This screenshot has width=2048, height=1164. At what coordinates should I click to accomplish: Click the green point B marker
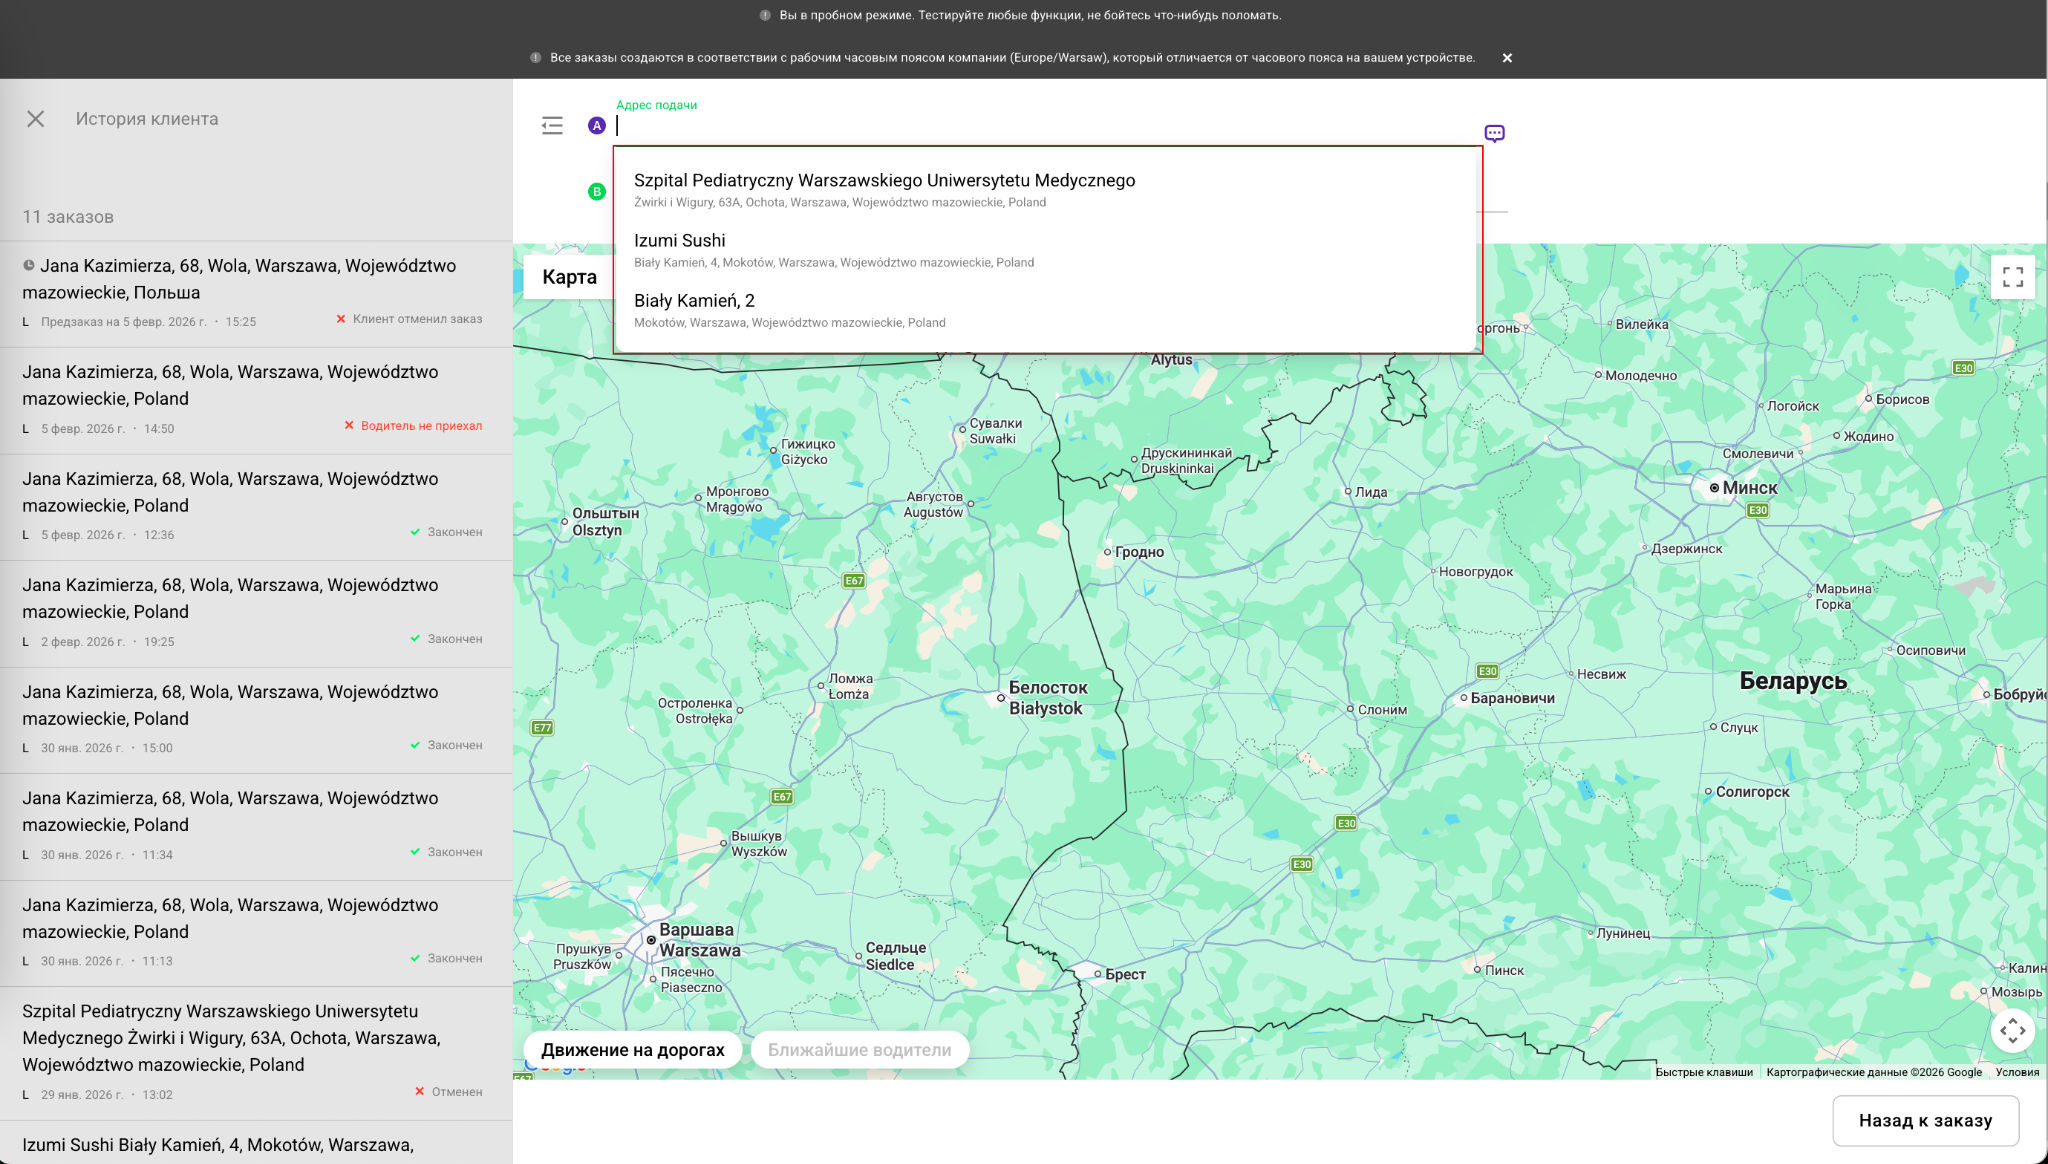tap(597, 192)
